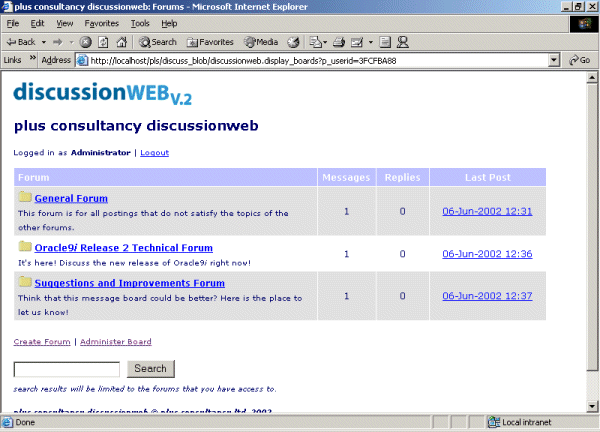This screenshot has height=432, width=600.
Task: Open the General Forum link
Action: pos(71,198)
